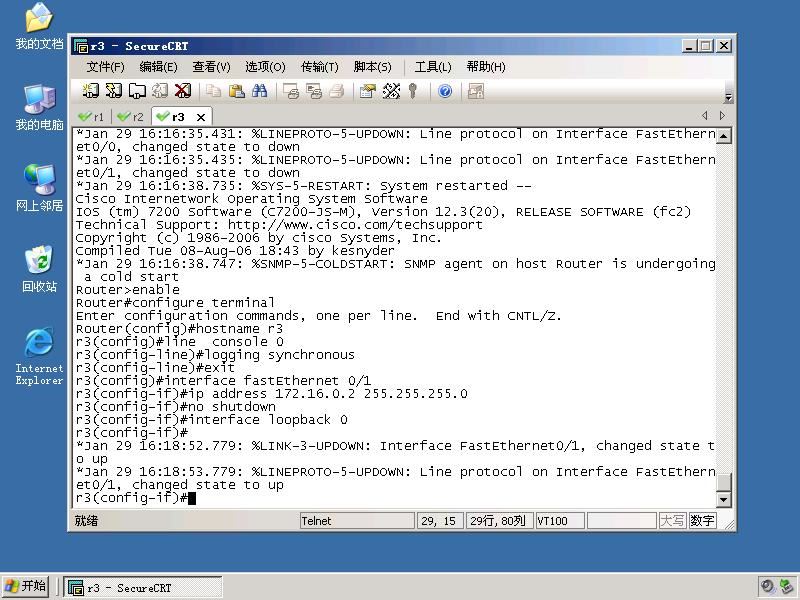Screen dimensions: 800x600
Task: Click the 数字 Num Lock indicator
Action: pyautogui.click(x=702, y=521)
